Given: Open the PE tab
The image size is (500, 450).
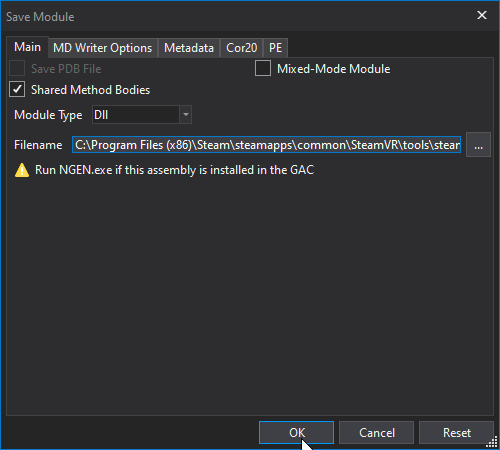Looking at the screenshot, I should point(275,48).
